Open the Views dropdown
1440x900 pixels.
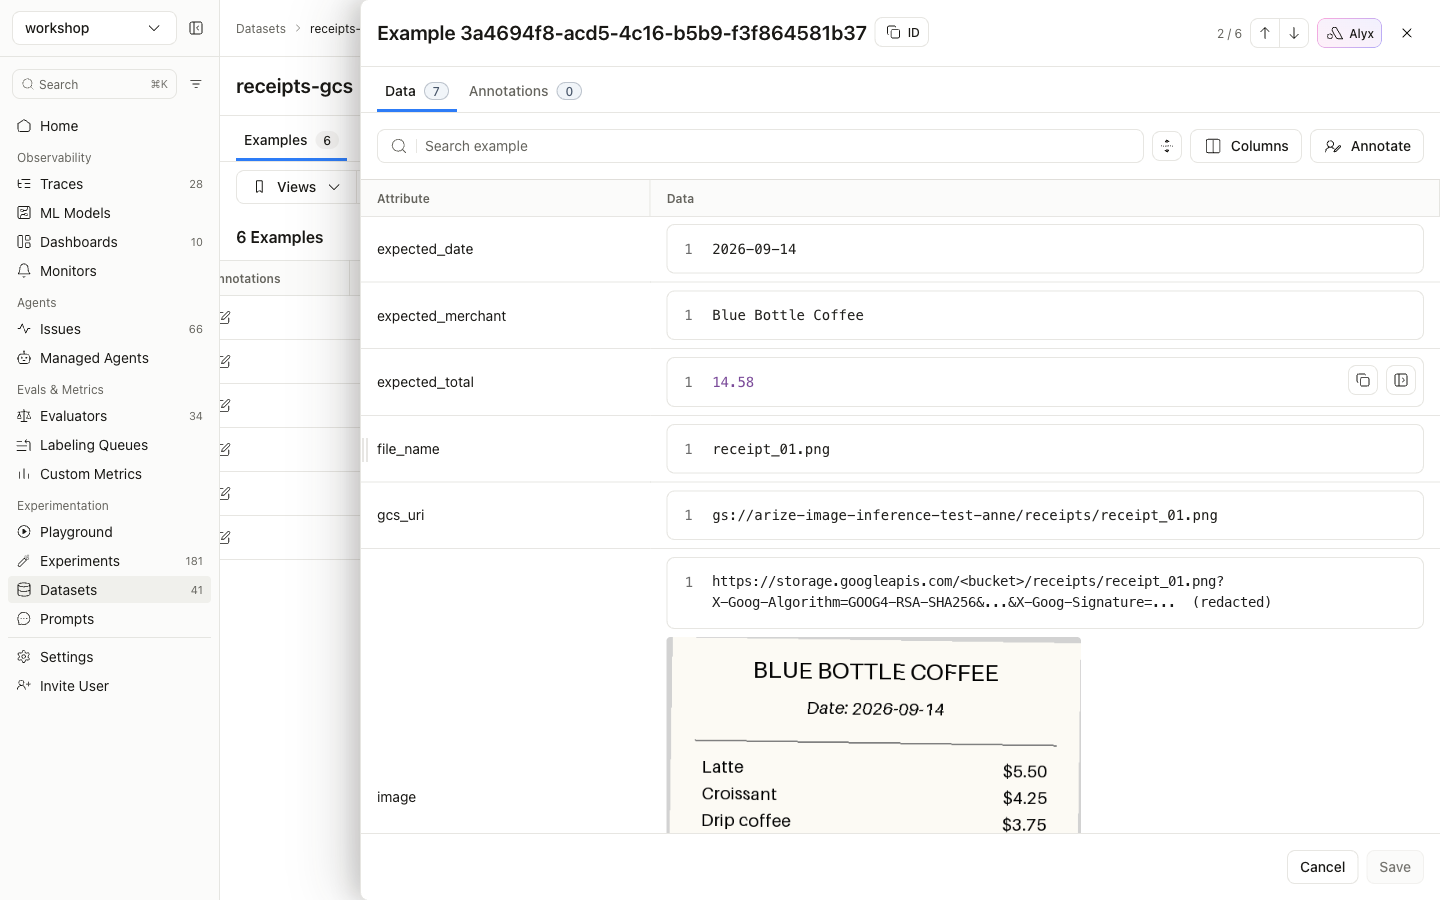click(296, 187)
